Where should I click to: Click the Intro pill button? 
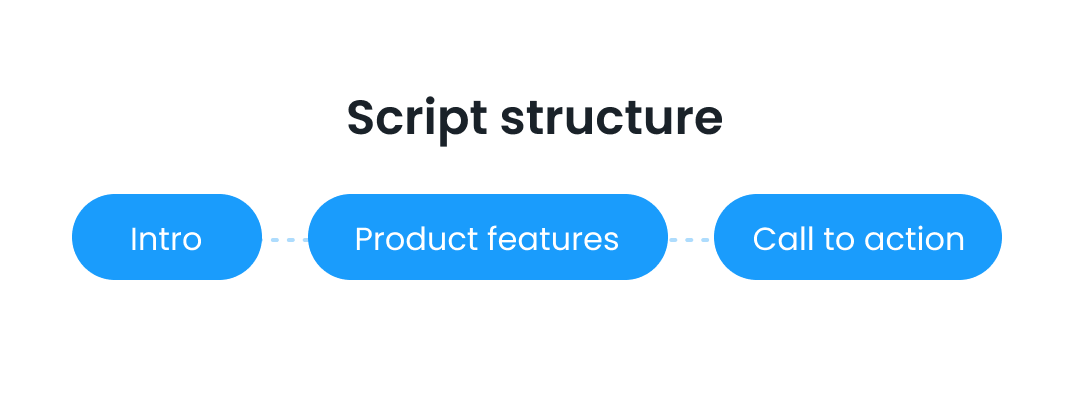pos(166,237)
